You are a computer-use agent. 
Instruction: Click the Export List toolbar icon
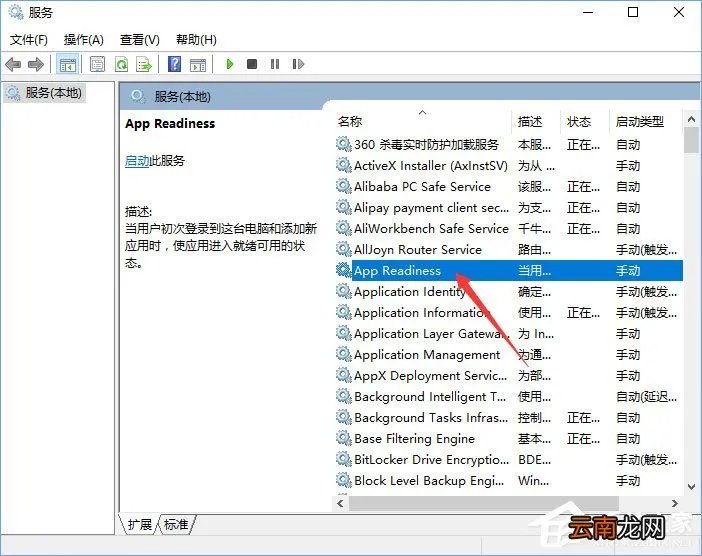[x=144, y=64]
